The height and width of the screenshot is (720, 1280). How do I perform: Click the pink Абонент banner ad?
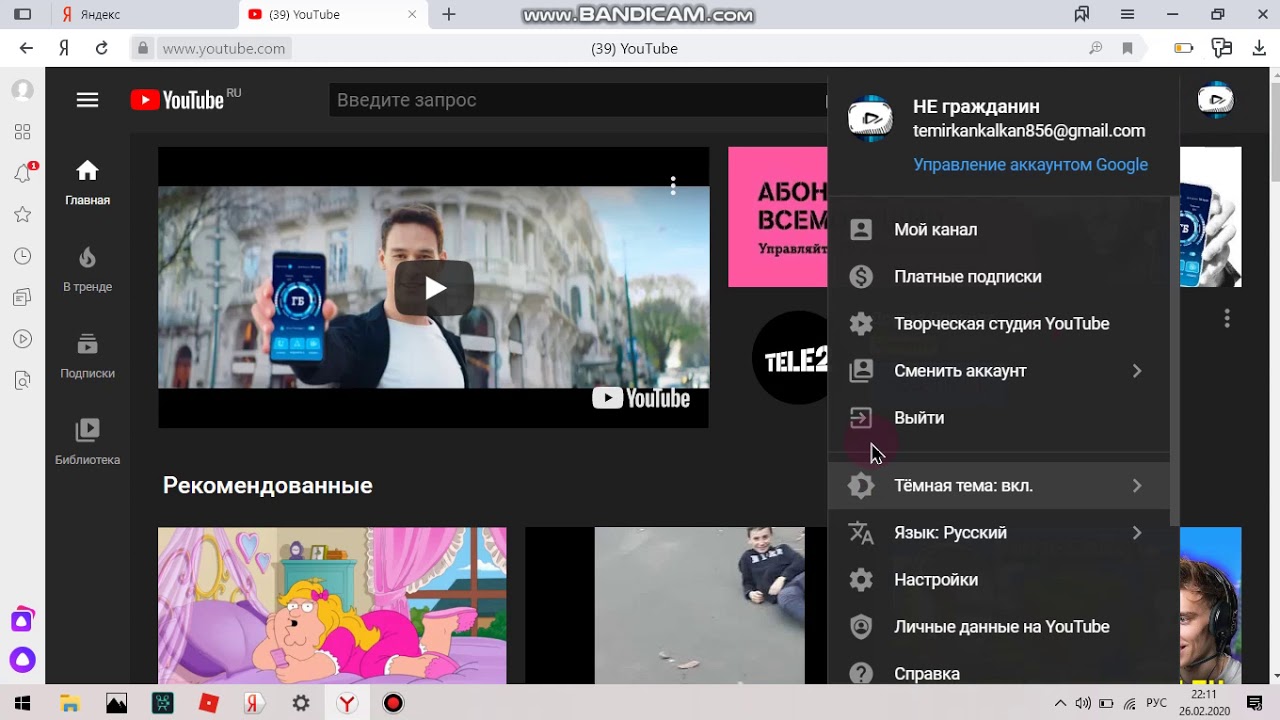(778, 217)
